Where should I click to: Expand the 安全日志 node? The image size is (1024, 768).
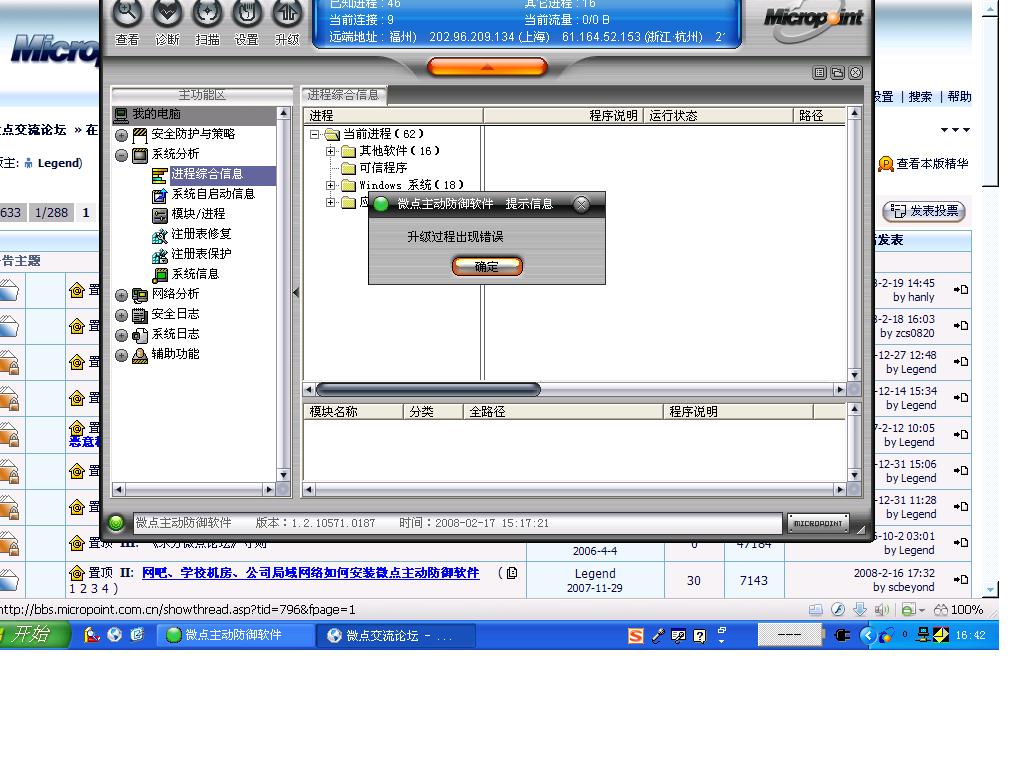[x=121, y=315]
